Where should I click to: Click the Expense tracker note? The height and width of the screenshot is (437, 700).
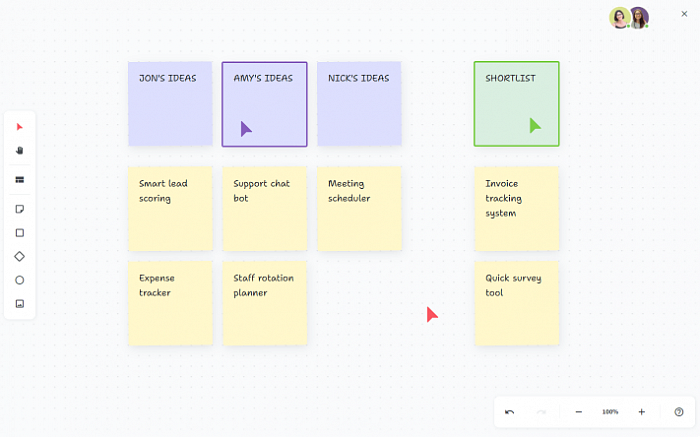170,303
